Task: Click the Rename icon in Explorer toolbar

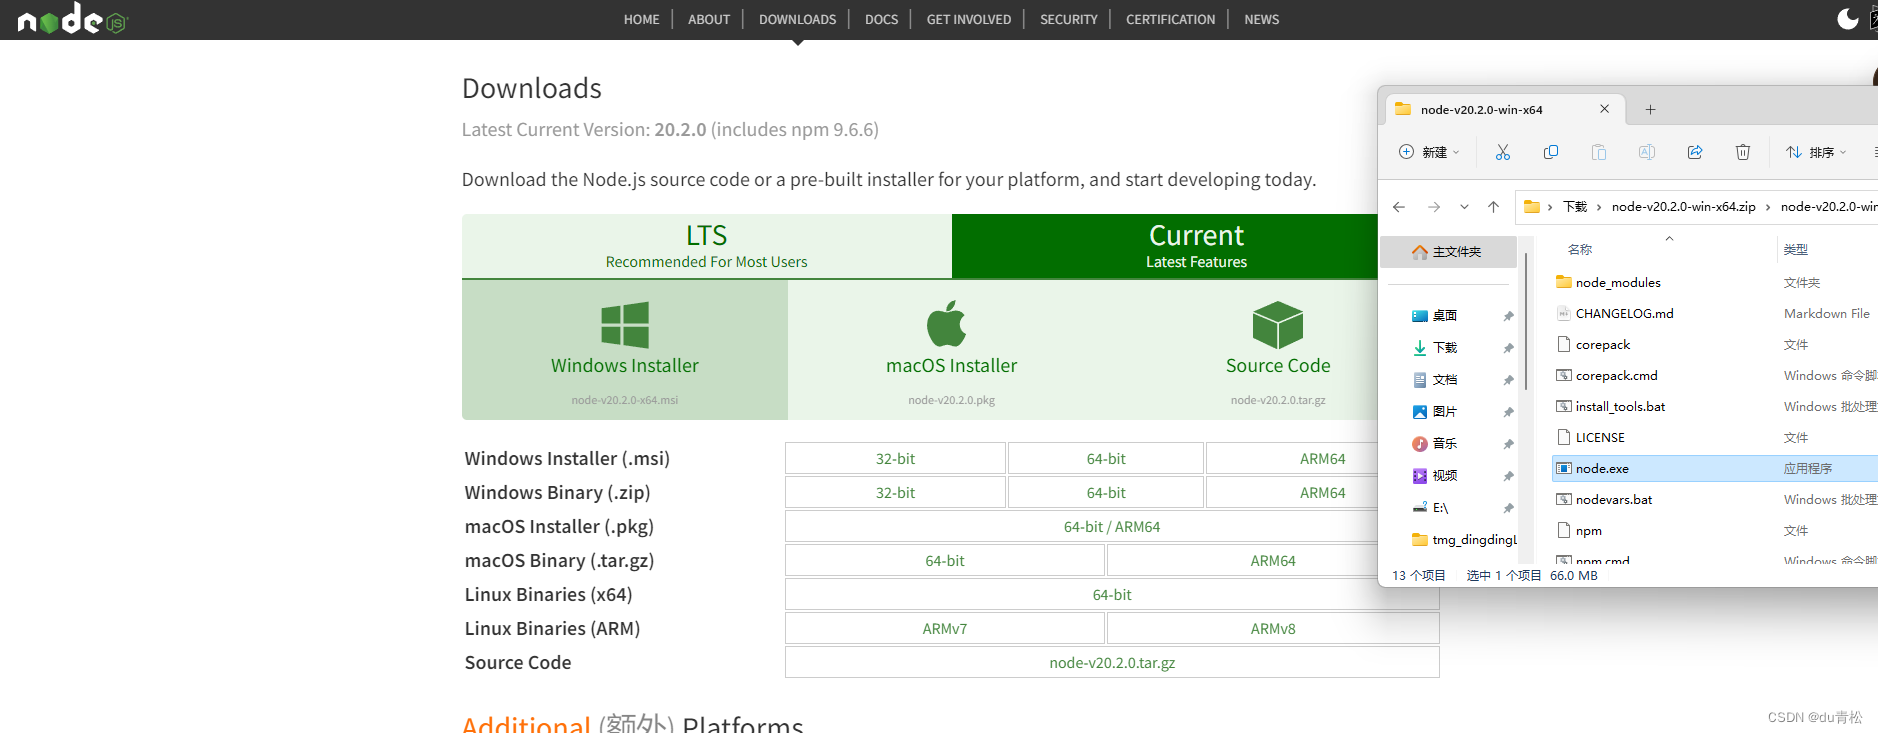Action: (x=1647, y=152)
